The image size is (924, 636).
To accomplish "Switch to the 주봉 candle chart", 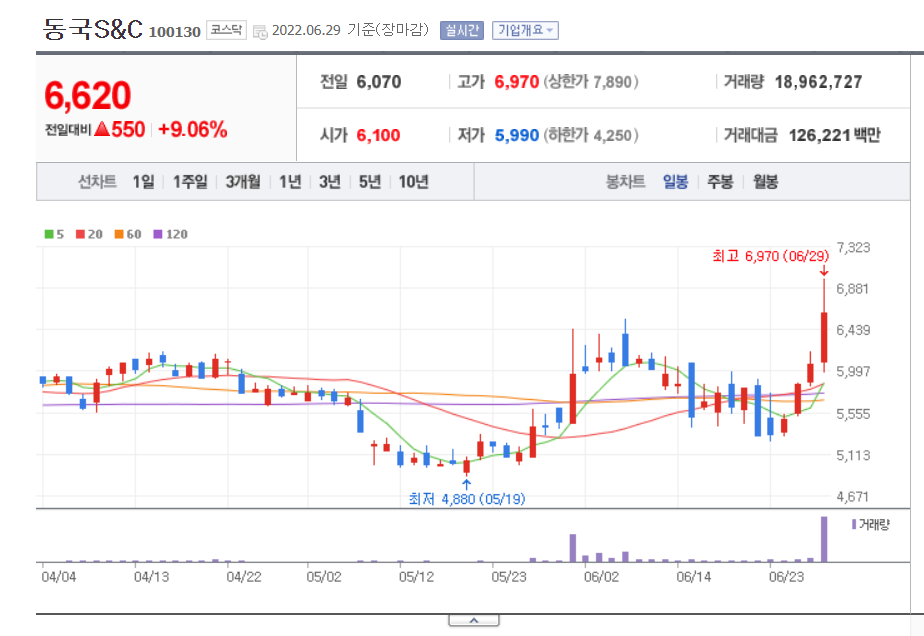I will pos(720,182).
